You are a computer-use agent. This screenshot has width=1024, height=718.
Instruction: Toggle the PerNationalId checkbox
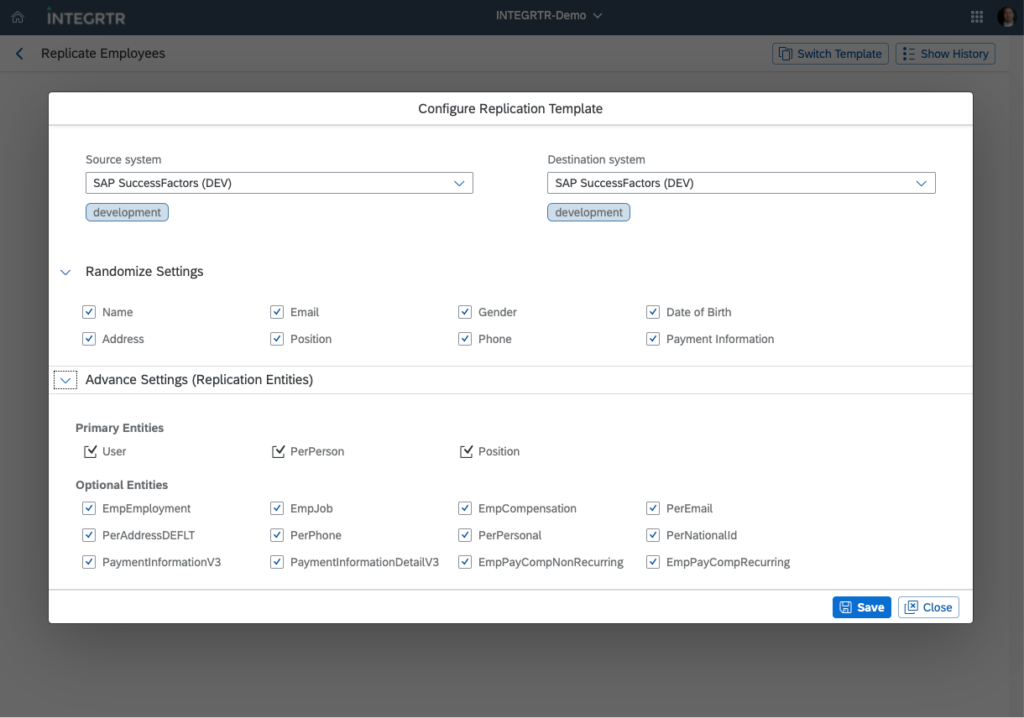[653, 535]
